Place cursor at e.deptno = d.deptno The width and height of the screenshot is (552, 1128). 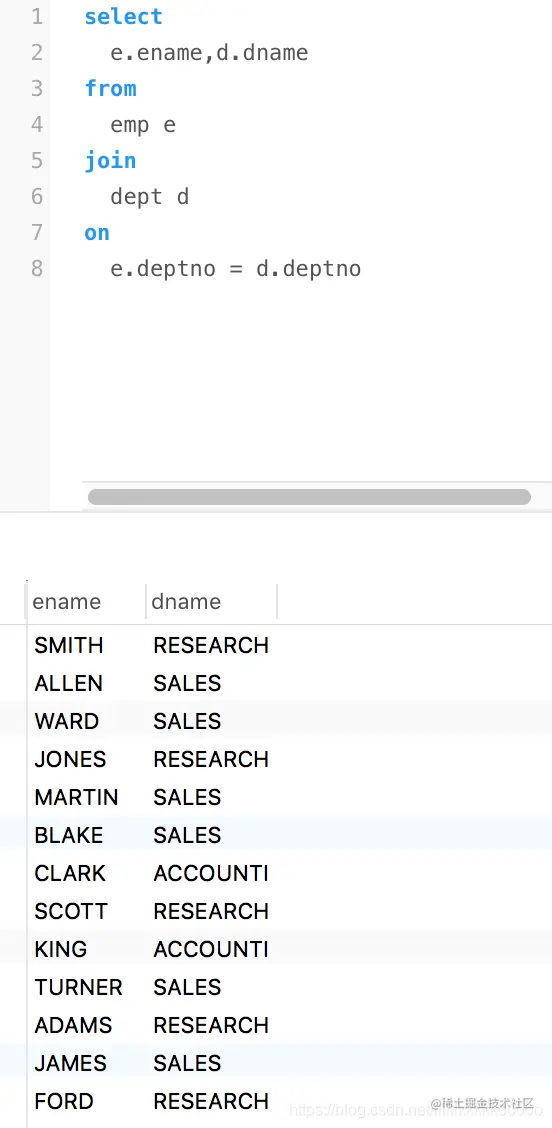[x=235, y=268]
